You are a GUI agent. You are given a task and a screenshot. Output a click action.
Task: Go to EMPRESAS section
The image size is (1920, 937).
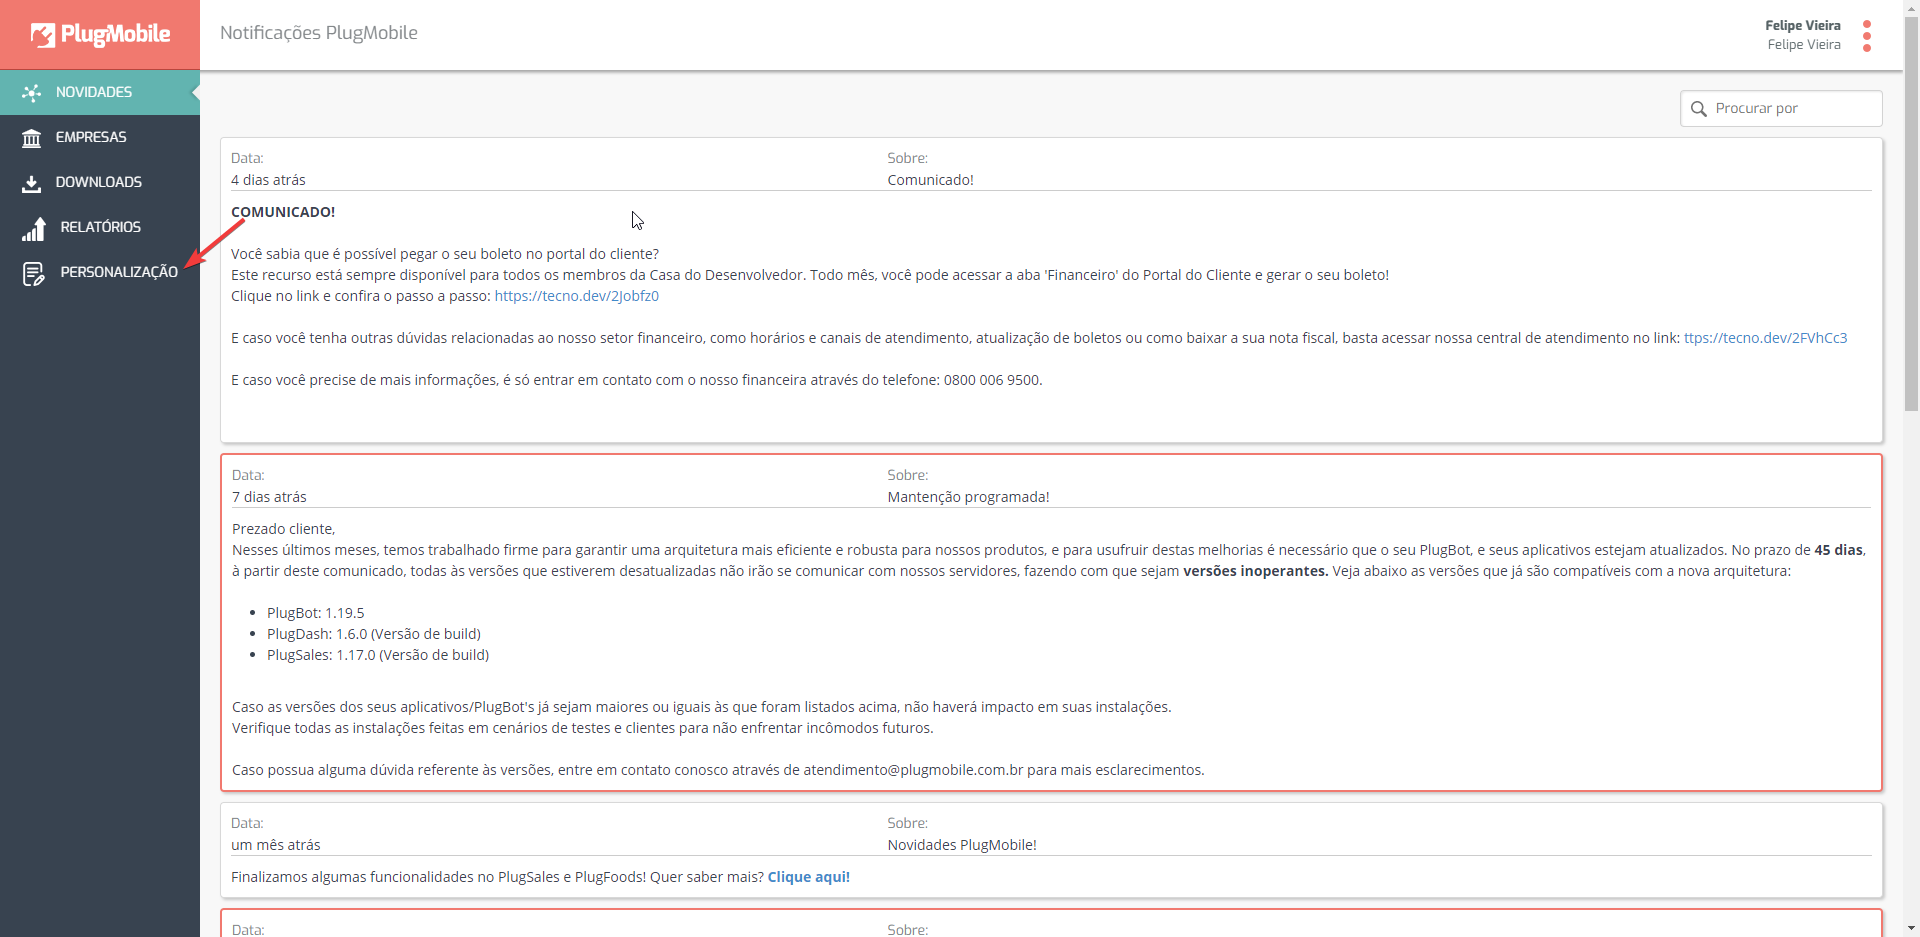click(x=100, y=137)
